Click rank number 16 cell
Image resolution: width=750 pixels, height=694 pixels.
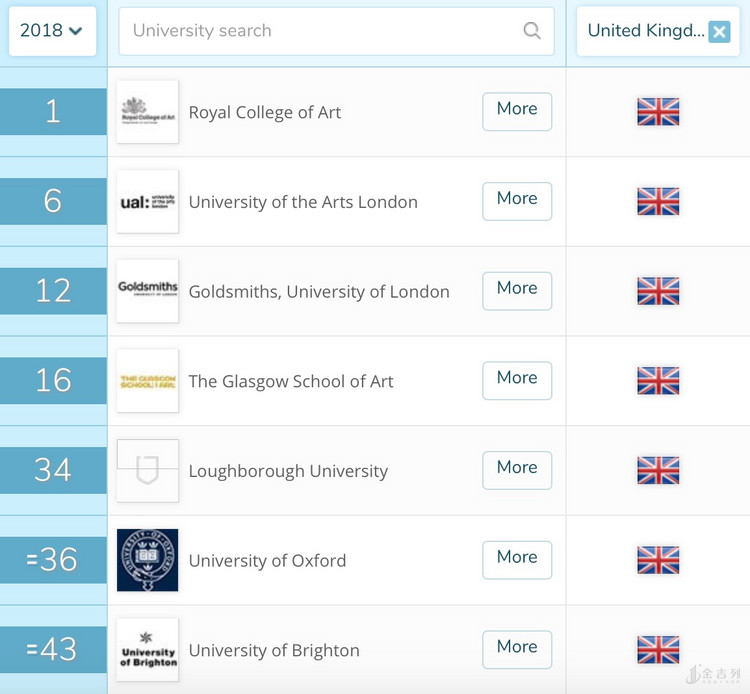pos(53,381)
